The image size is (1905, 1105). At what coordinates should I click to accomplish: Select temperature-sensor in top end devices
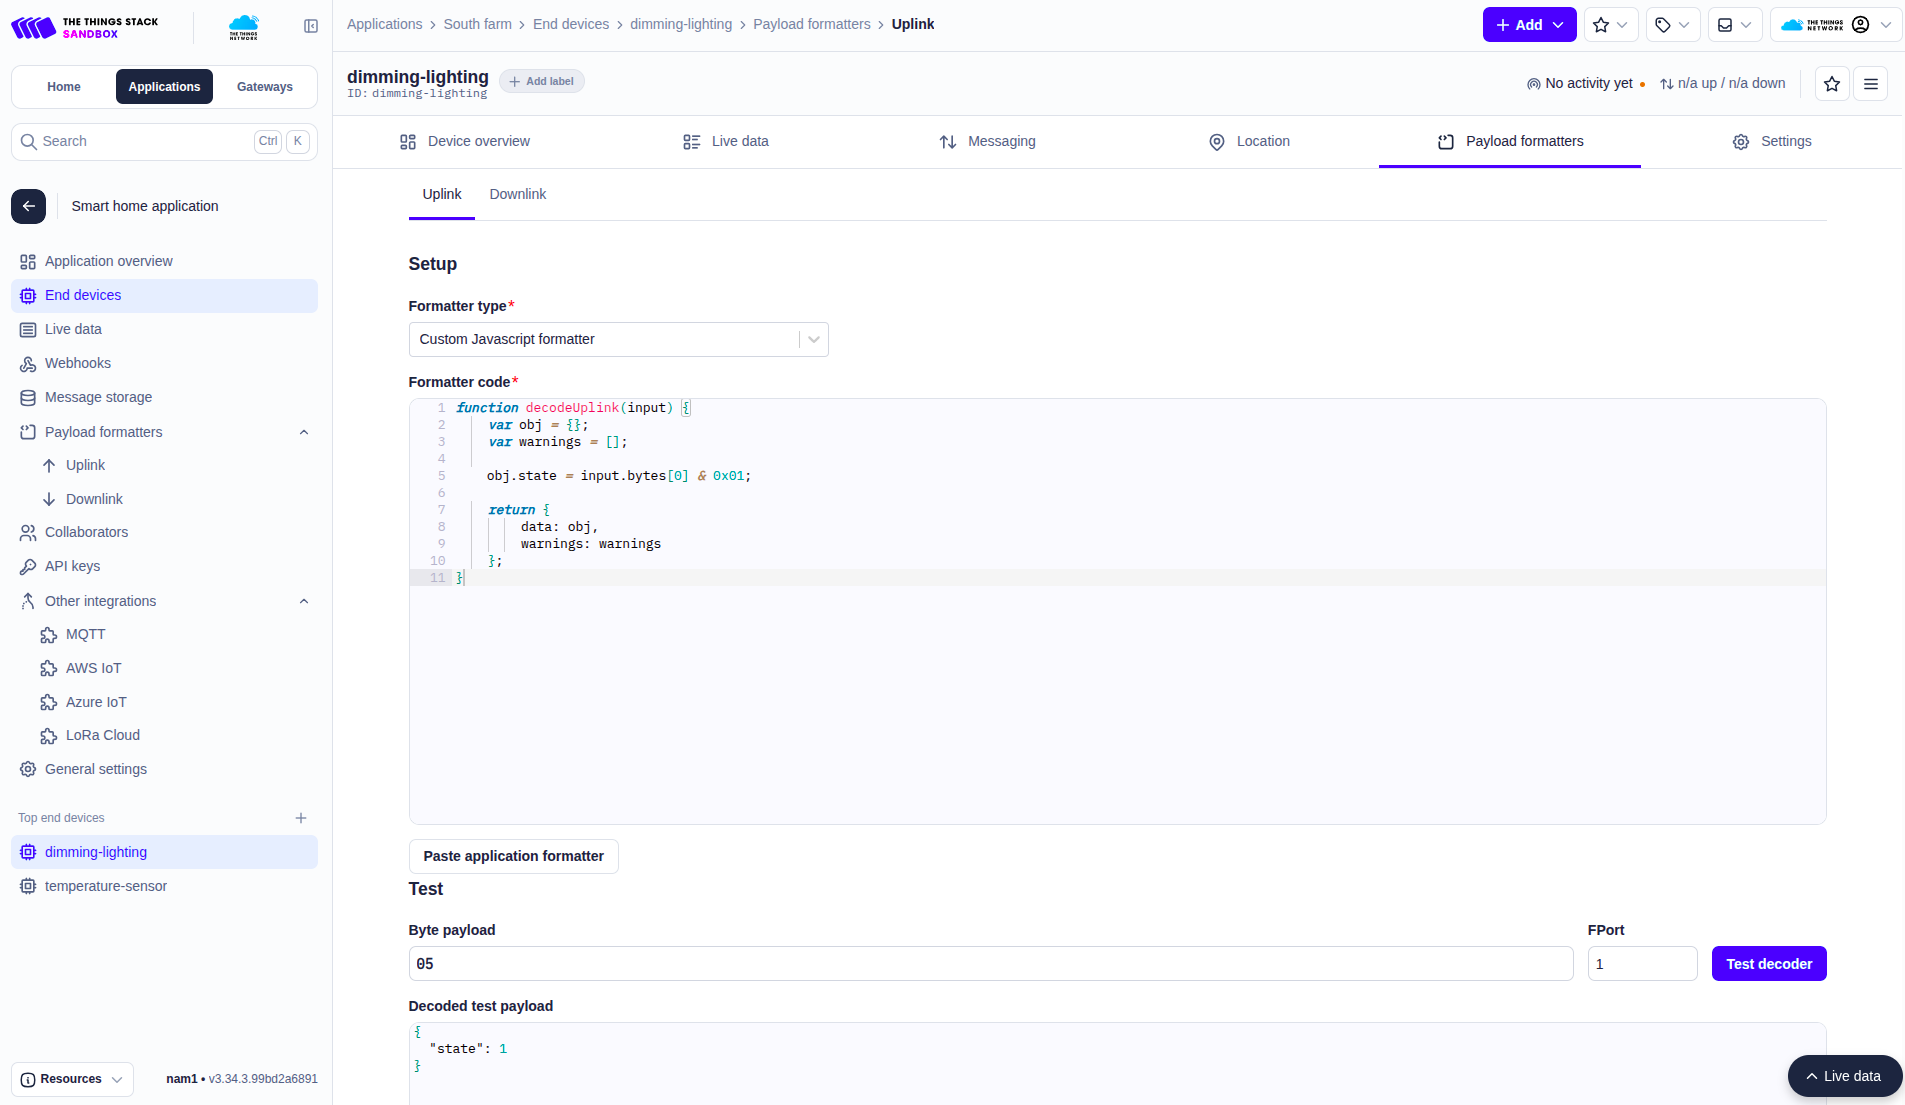coord(105,886)
